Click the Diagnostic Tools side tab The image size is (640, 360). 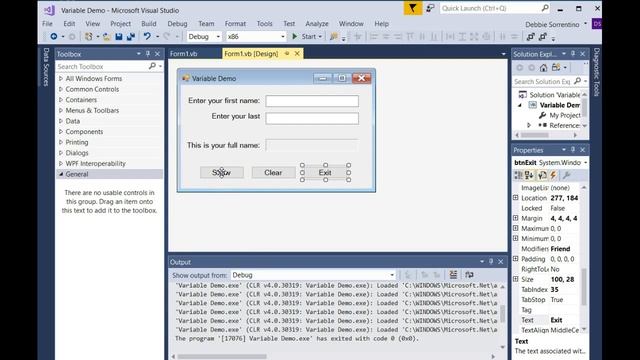[x=596, y=72]
